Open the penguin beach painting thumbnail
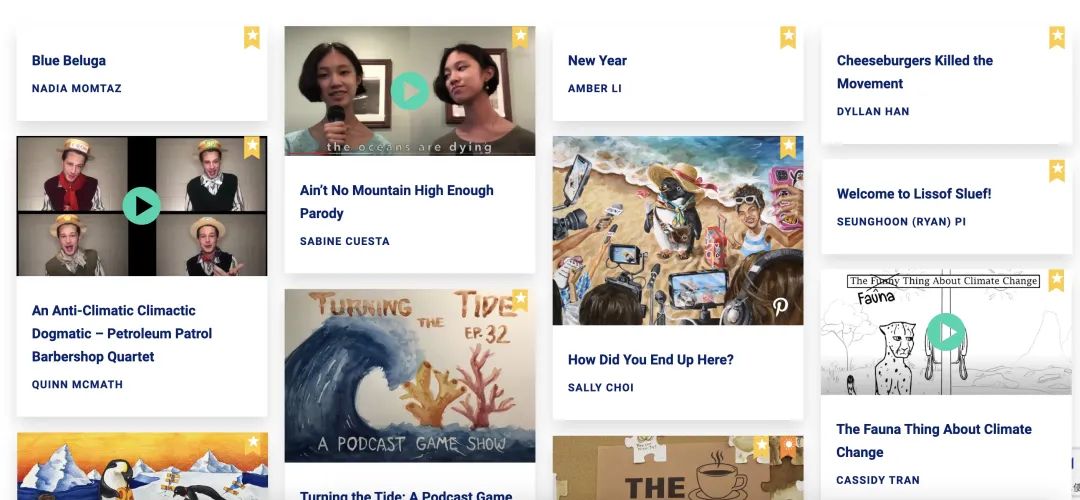This screenshot has width=1080, height=500. click(x=678, y=230)
